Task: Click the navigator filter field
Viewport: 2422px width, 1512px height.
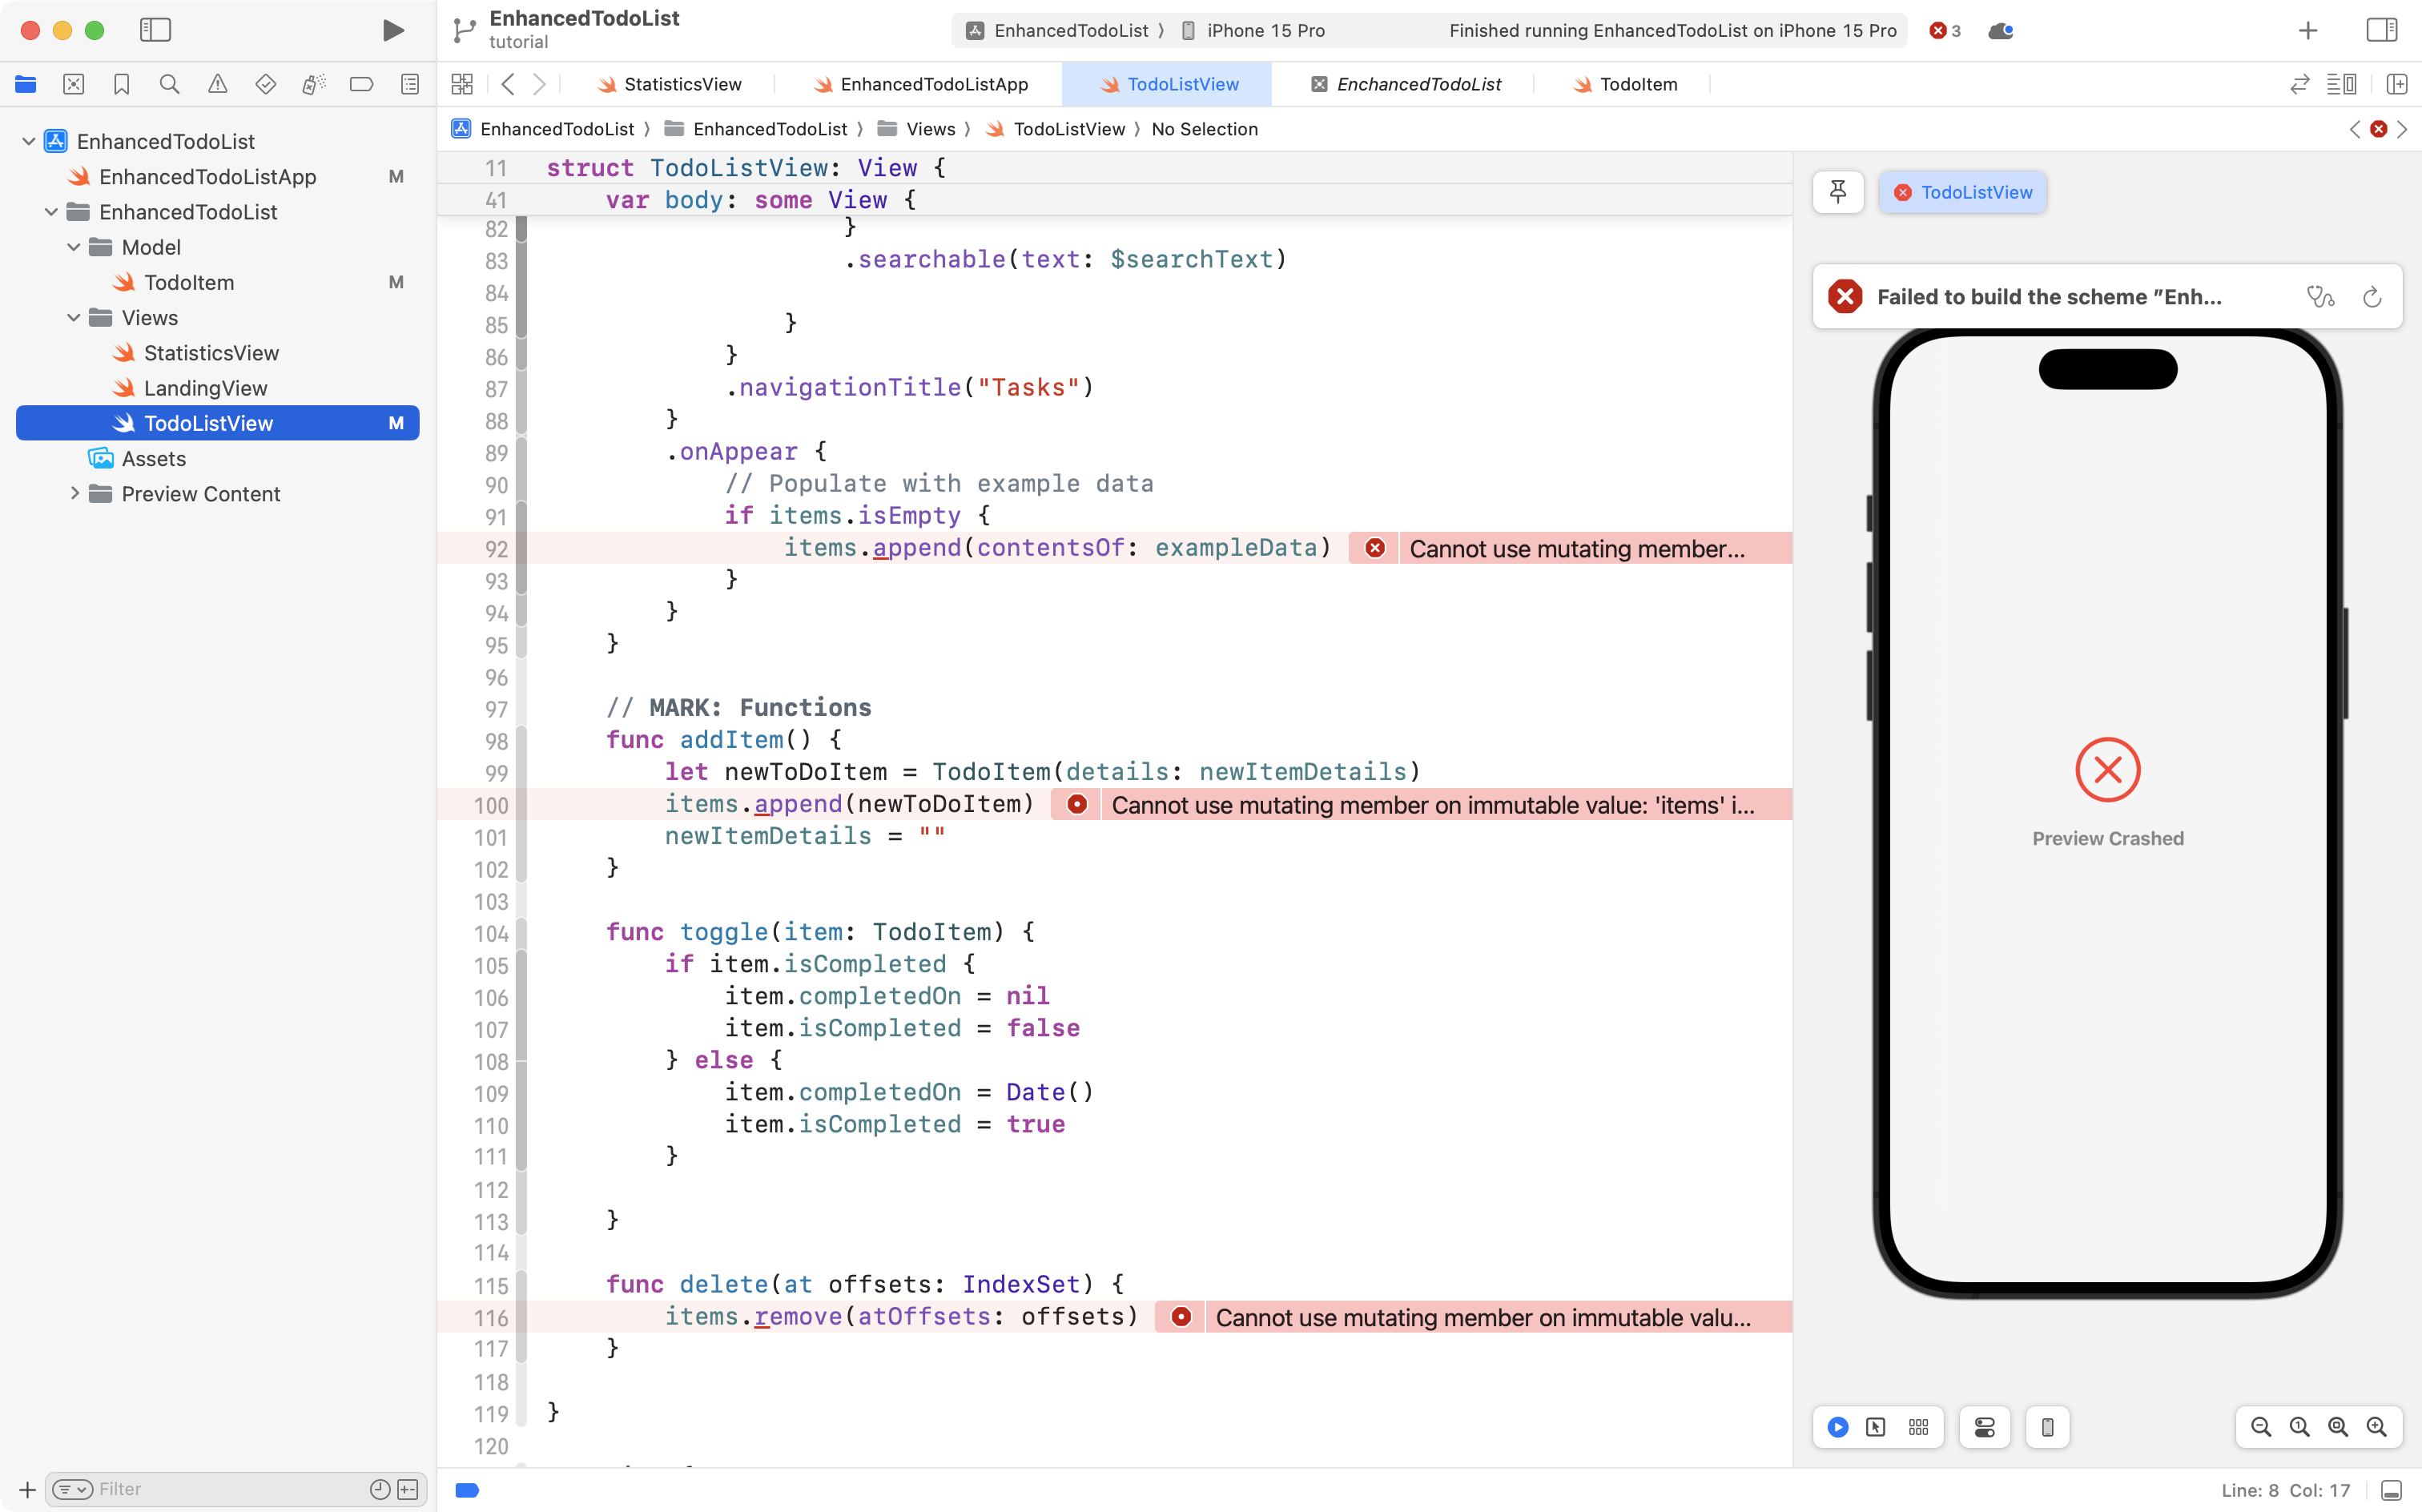Action: [x=200, y=1488]
